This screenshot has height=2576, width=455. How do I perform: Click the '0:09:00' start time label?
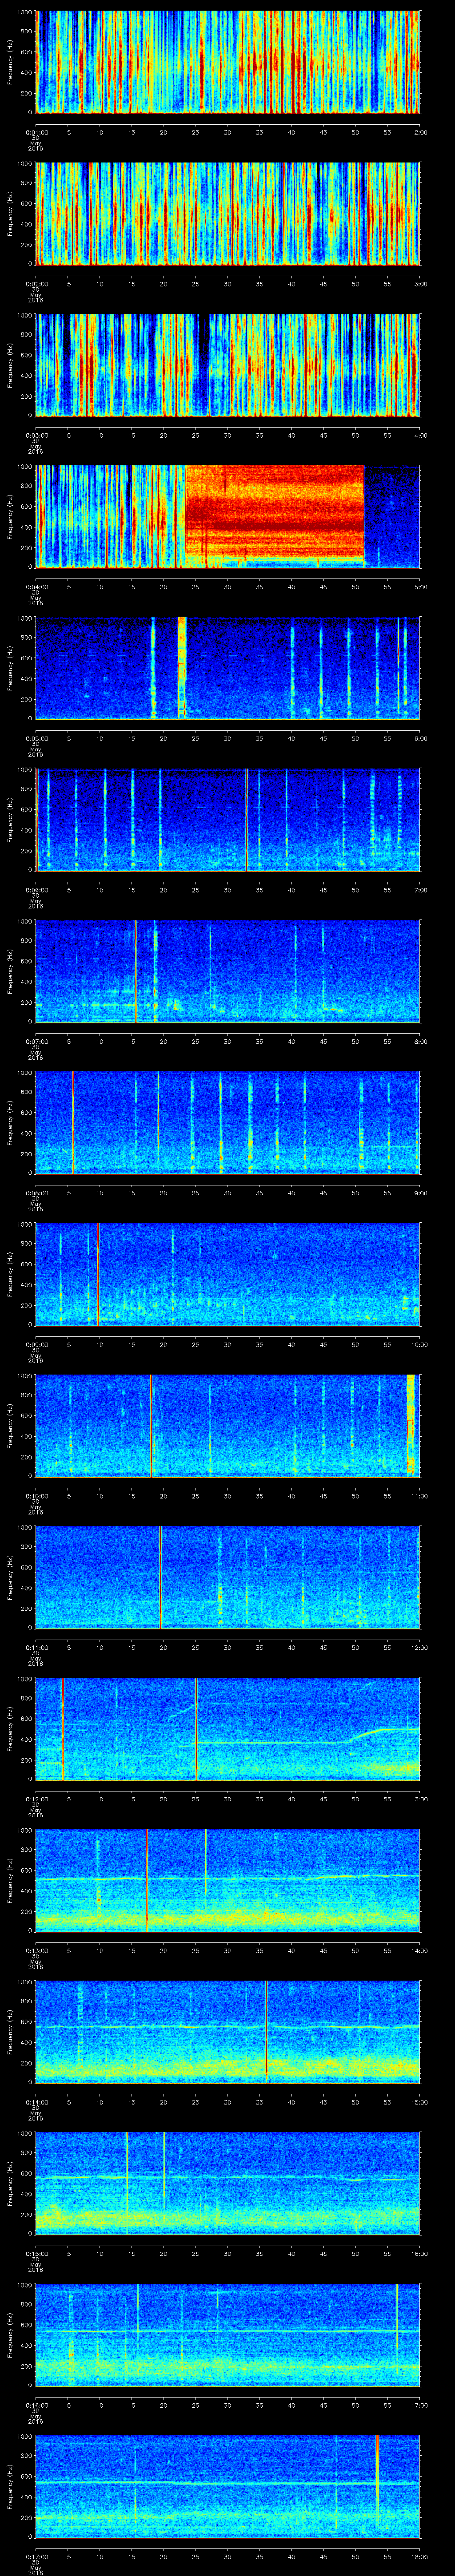tap(36, 1345)
